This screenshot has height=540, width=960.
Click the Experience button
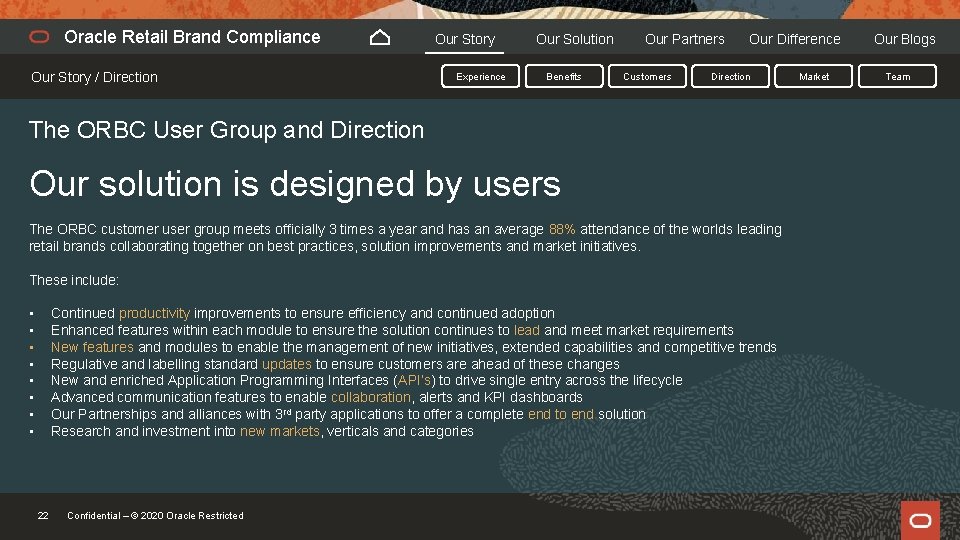coord(481,77)
